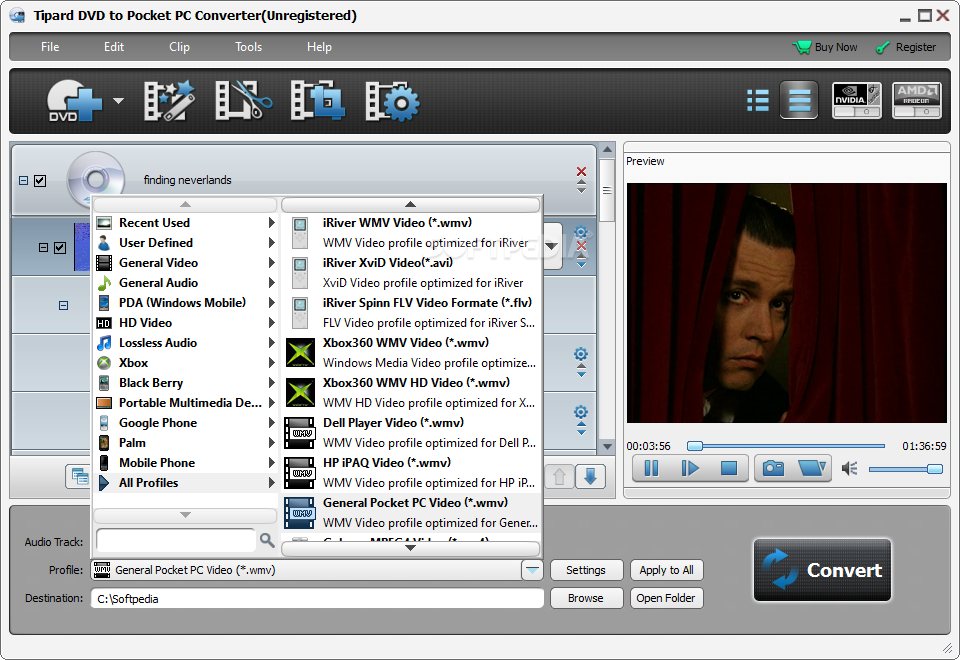Open HD Video profile category
This screenshot has width=960, height=660.
pyautogui.click(x=186, y=323)
